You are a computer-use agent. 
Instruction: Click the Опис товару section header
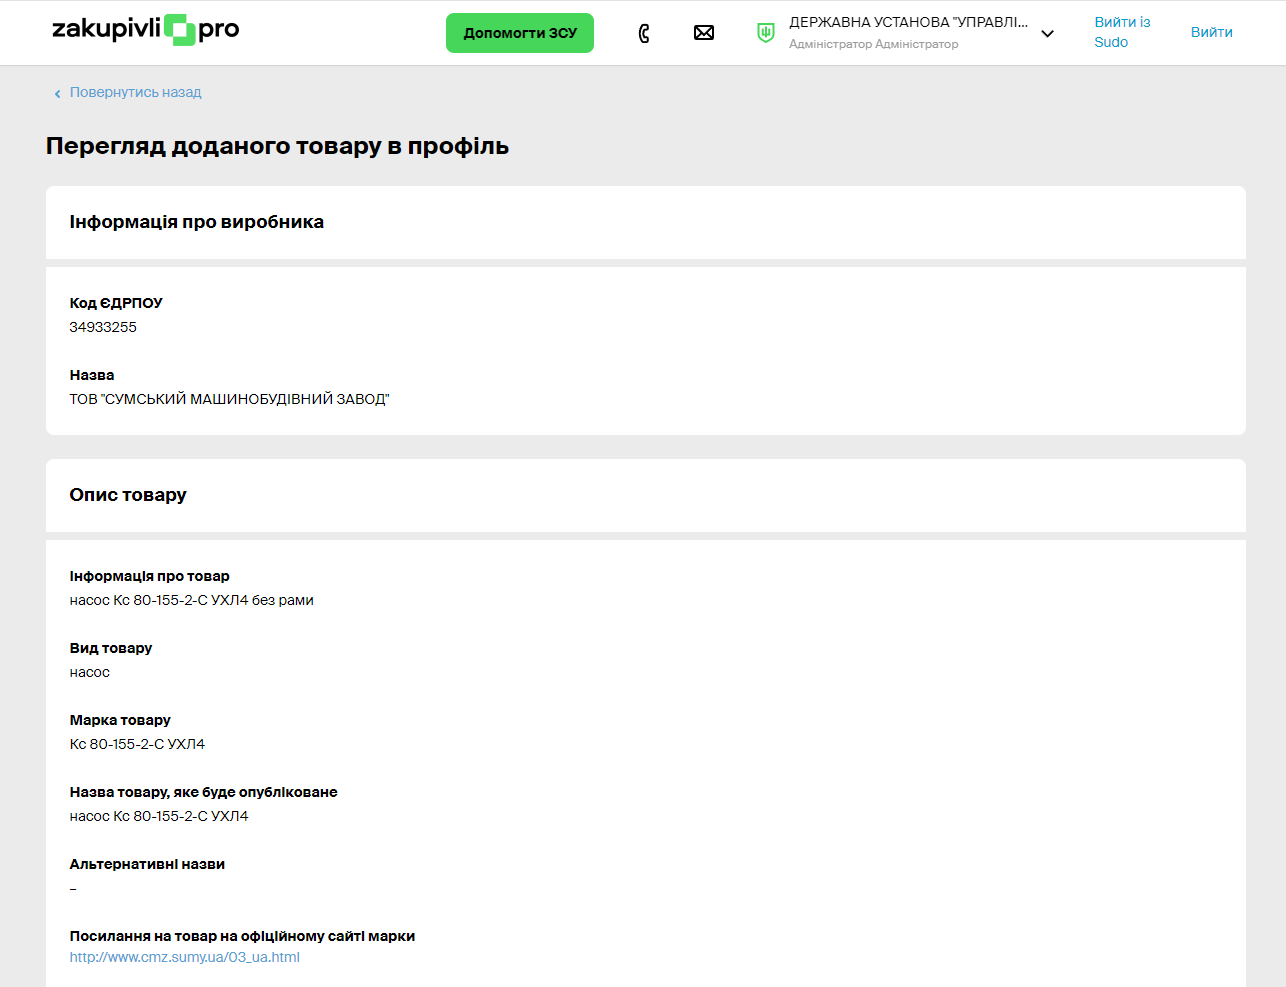click(128, 495)
